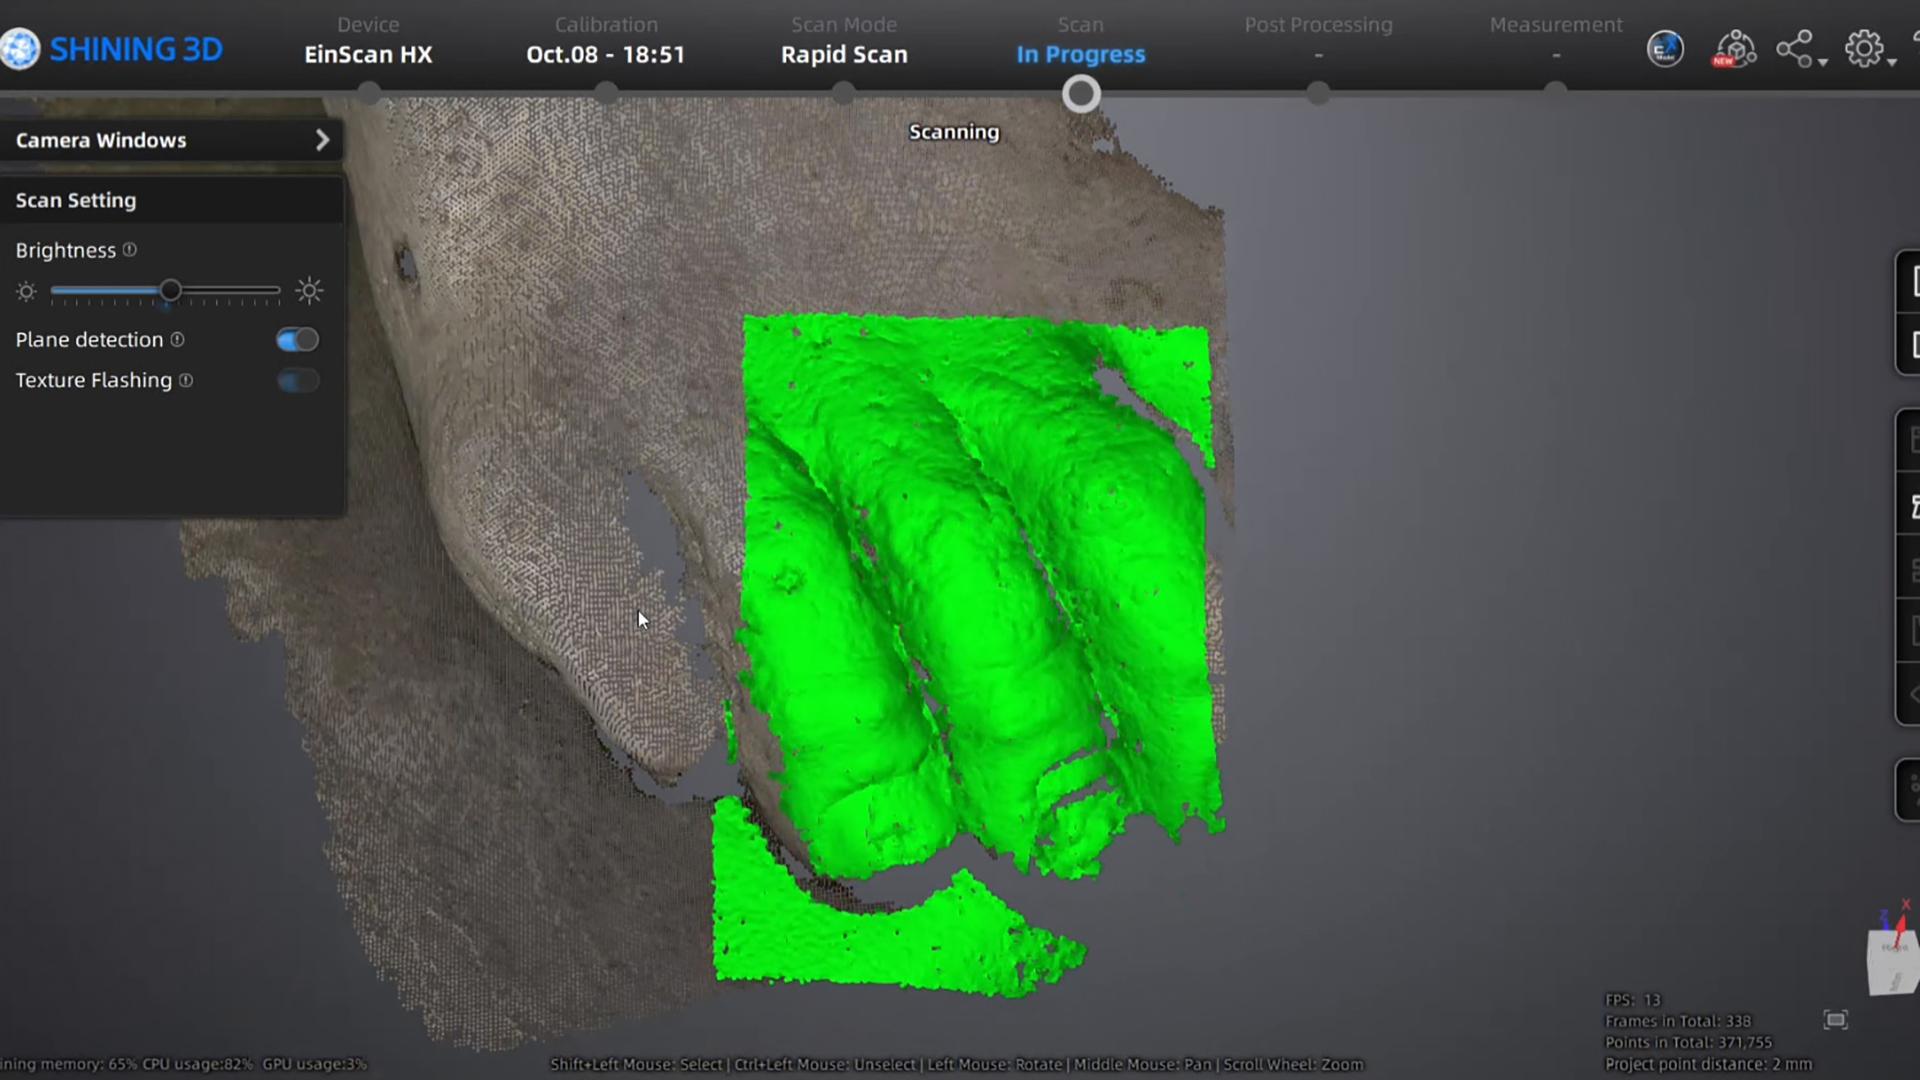Open the 3D cube icon with NEW badge

pyautogui.click(x=1735, y=49)
